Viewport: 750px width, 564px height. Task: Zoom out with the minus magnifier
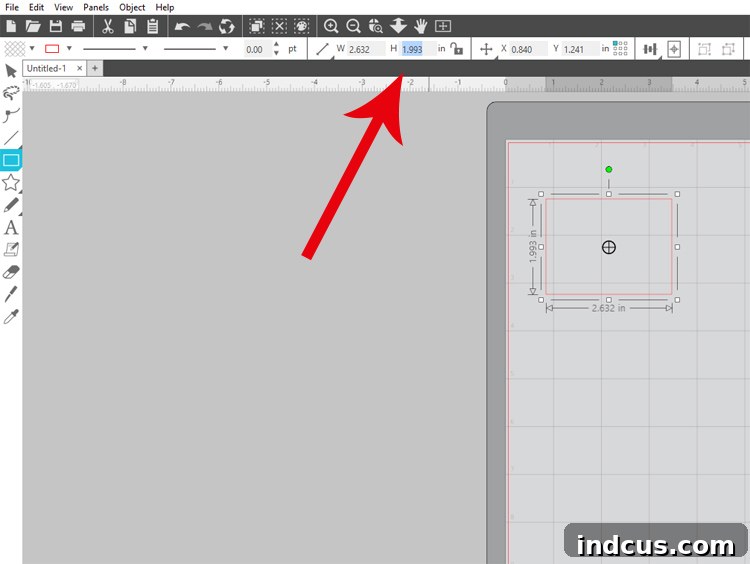(x=353, y=26)
